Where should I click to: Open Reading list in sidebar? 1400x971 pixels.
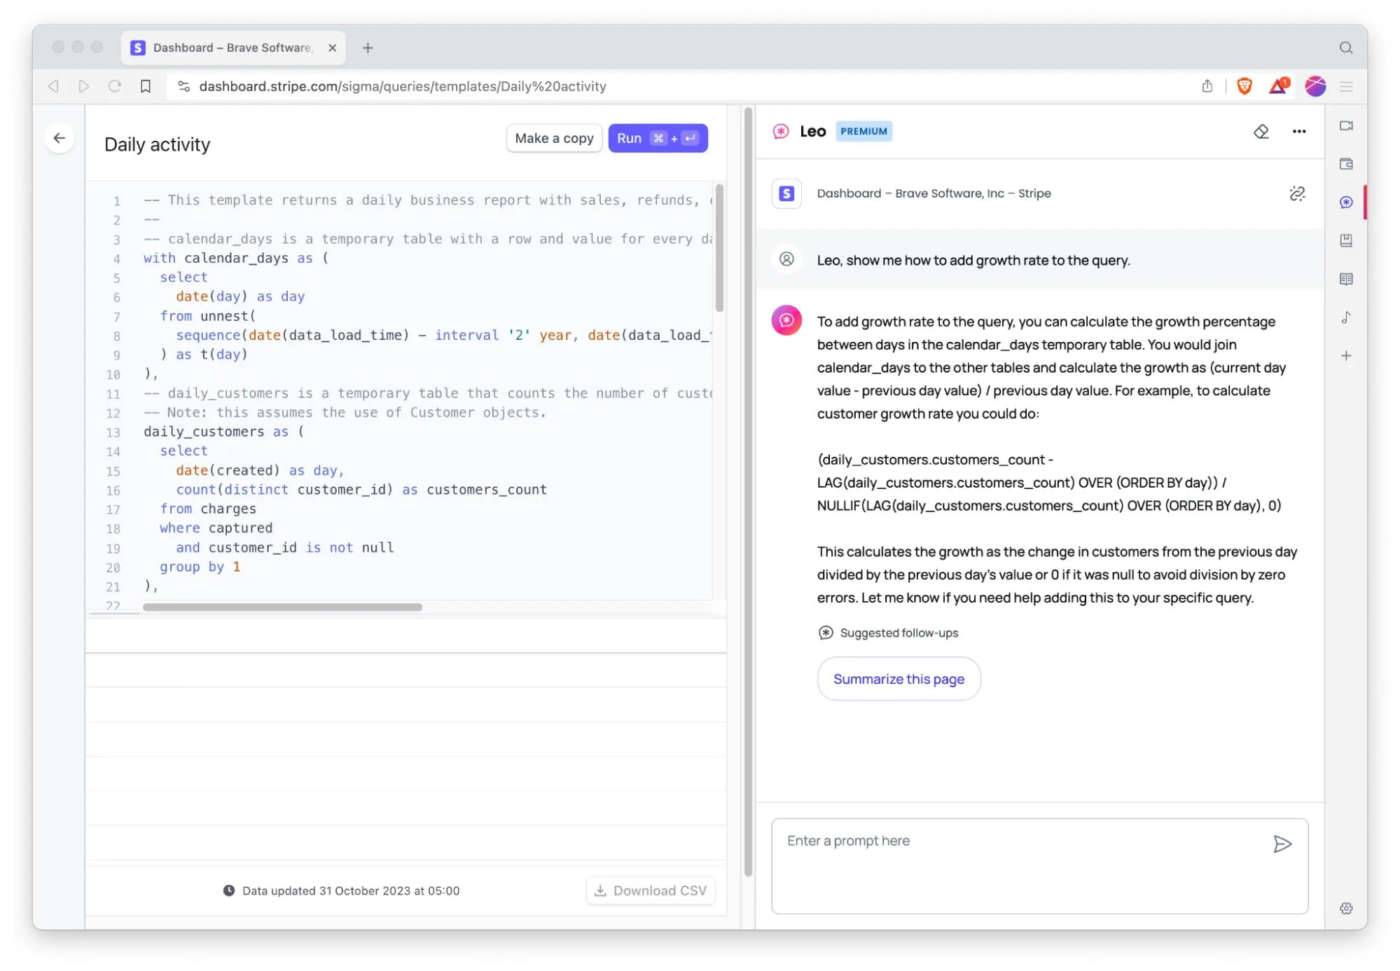1346,279
